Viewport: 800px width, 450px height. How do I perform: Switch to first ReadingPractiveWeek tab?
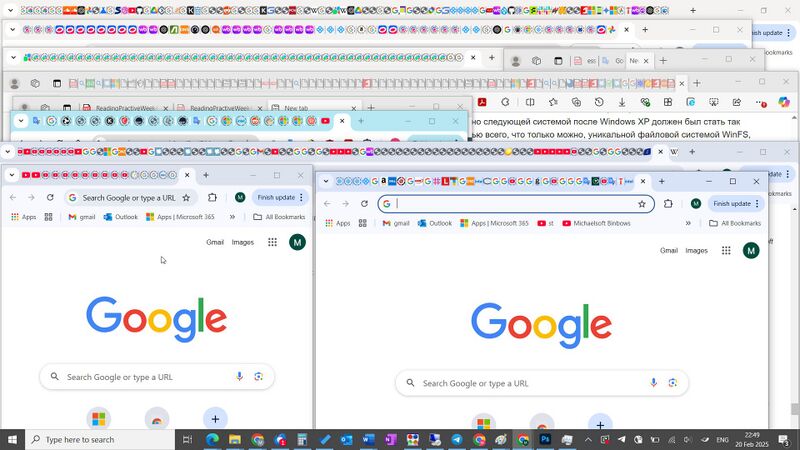(x=125, y=108)
